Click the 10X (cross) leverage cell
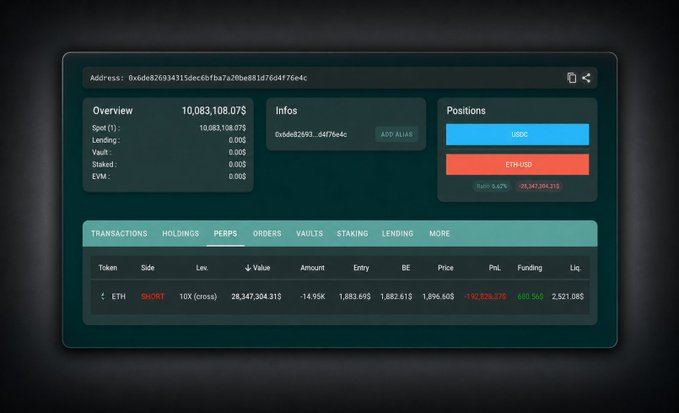 [x=198, y=297]
